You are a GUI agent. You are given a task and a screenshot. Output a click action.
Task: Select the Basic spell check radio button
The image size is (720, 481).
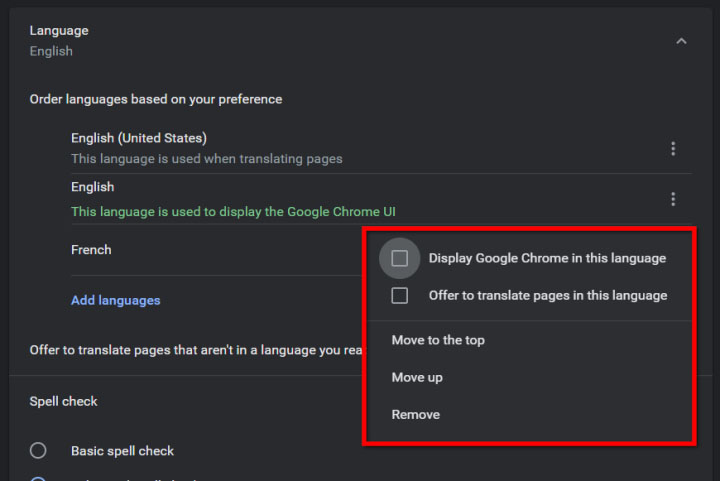(38, 450)
